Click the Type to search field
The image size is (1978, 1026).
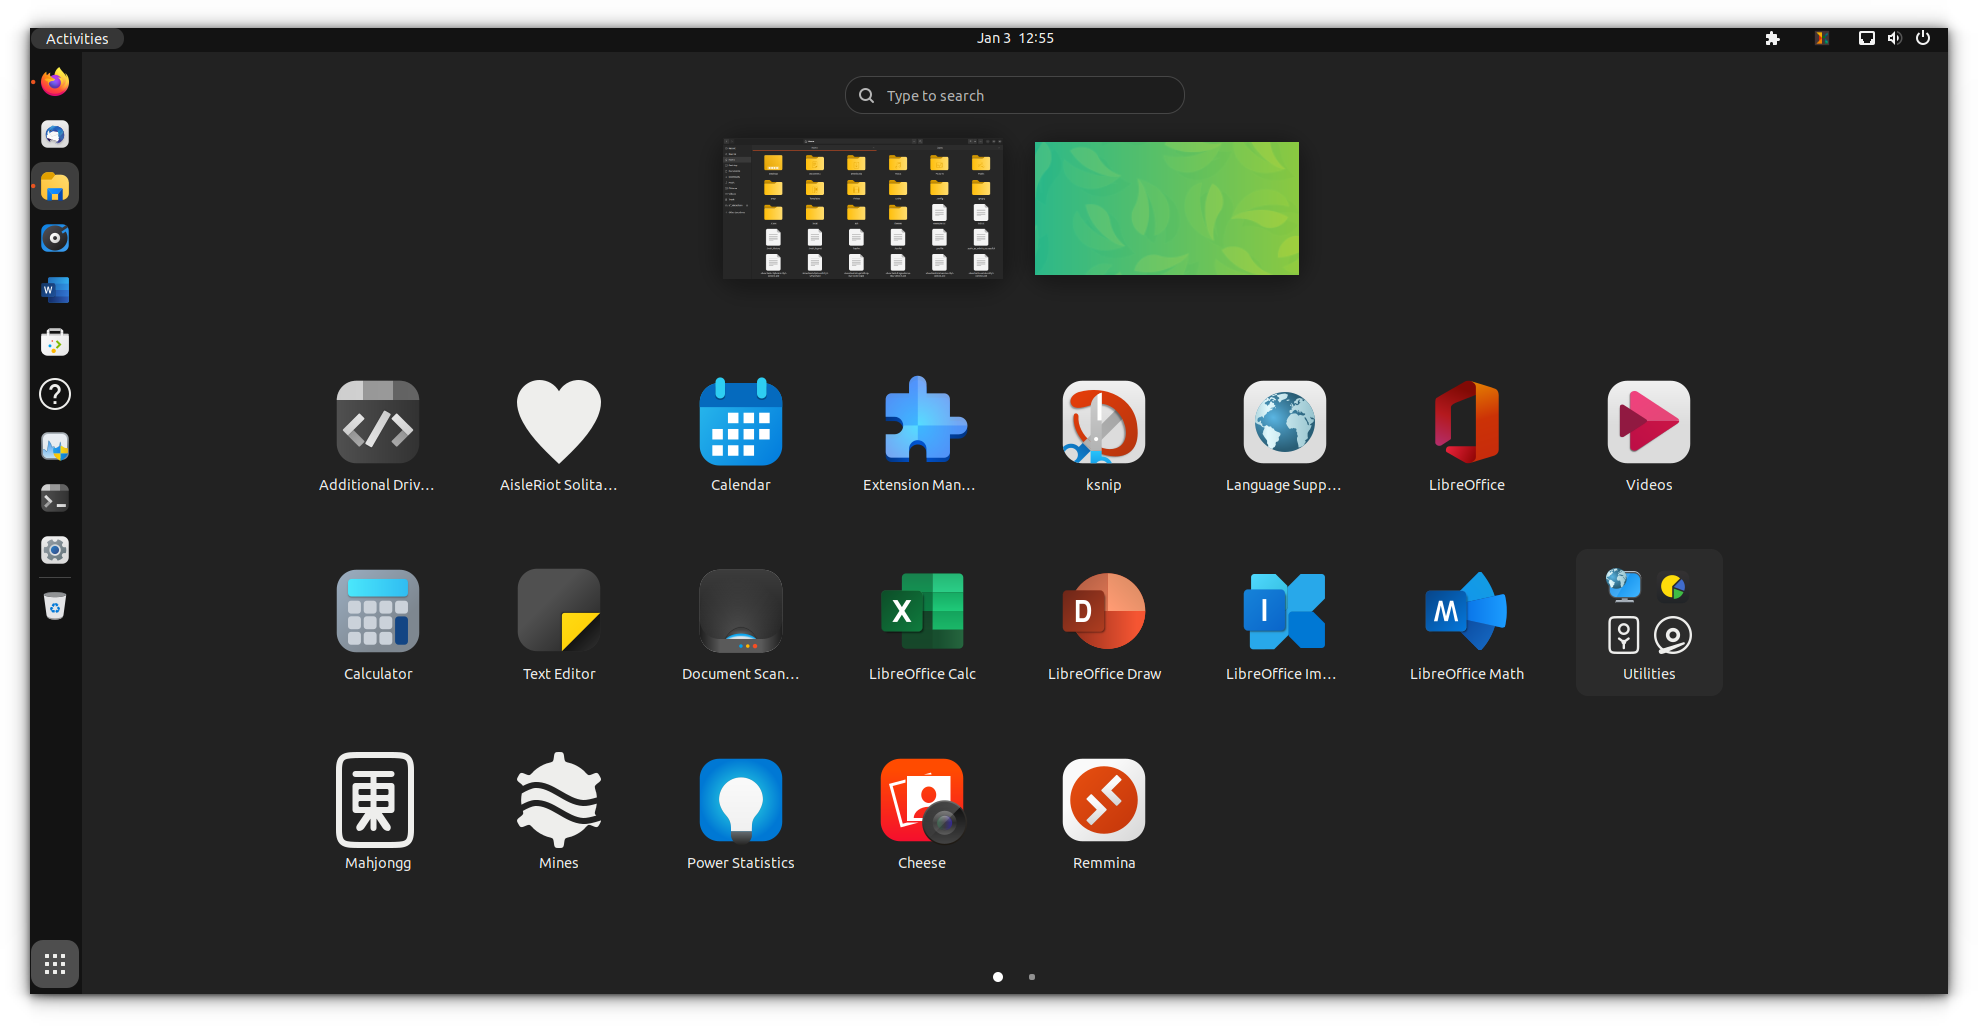(1013, 95)
